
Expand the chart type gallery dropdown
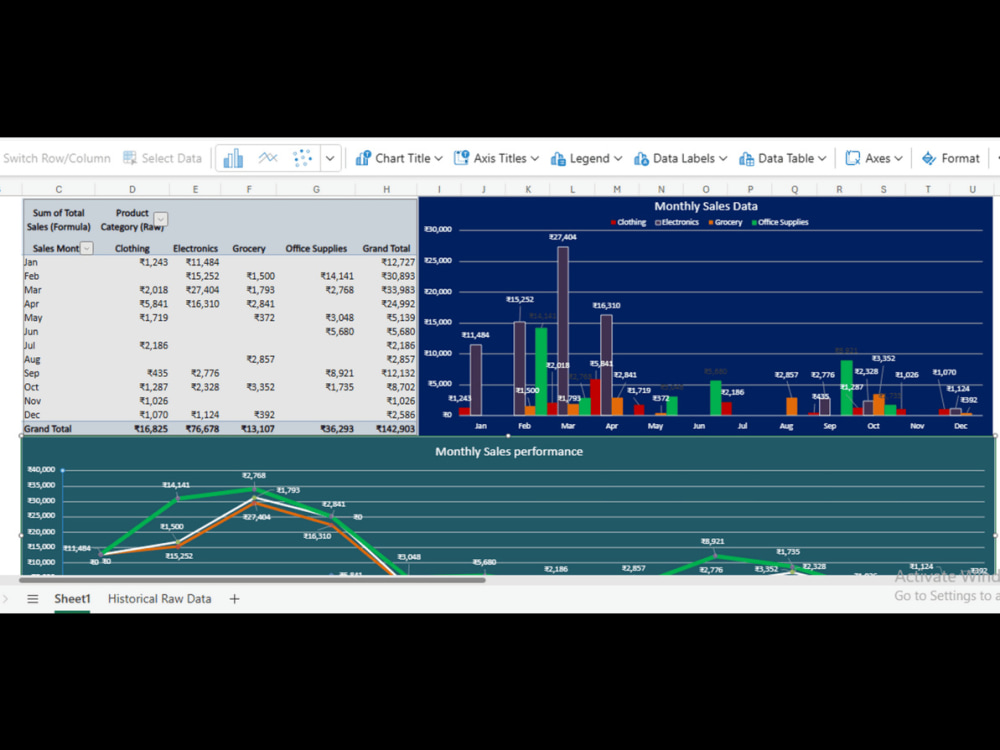330,158
